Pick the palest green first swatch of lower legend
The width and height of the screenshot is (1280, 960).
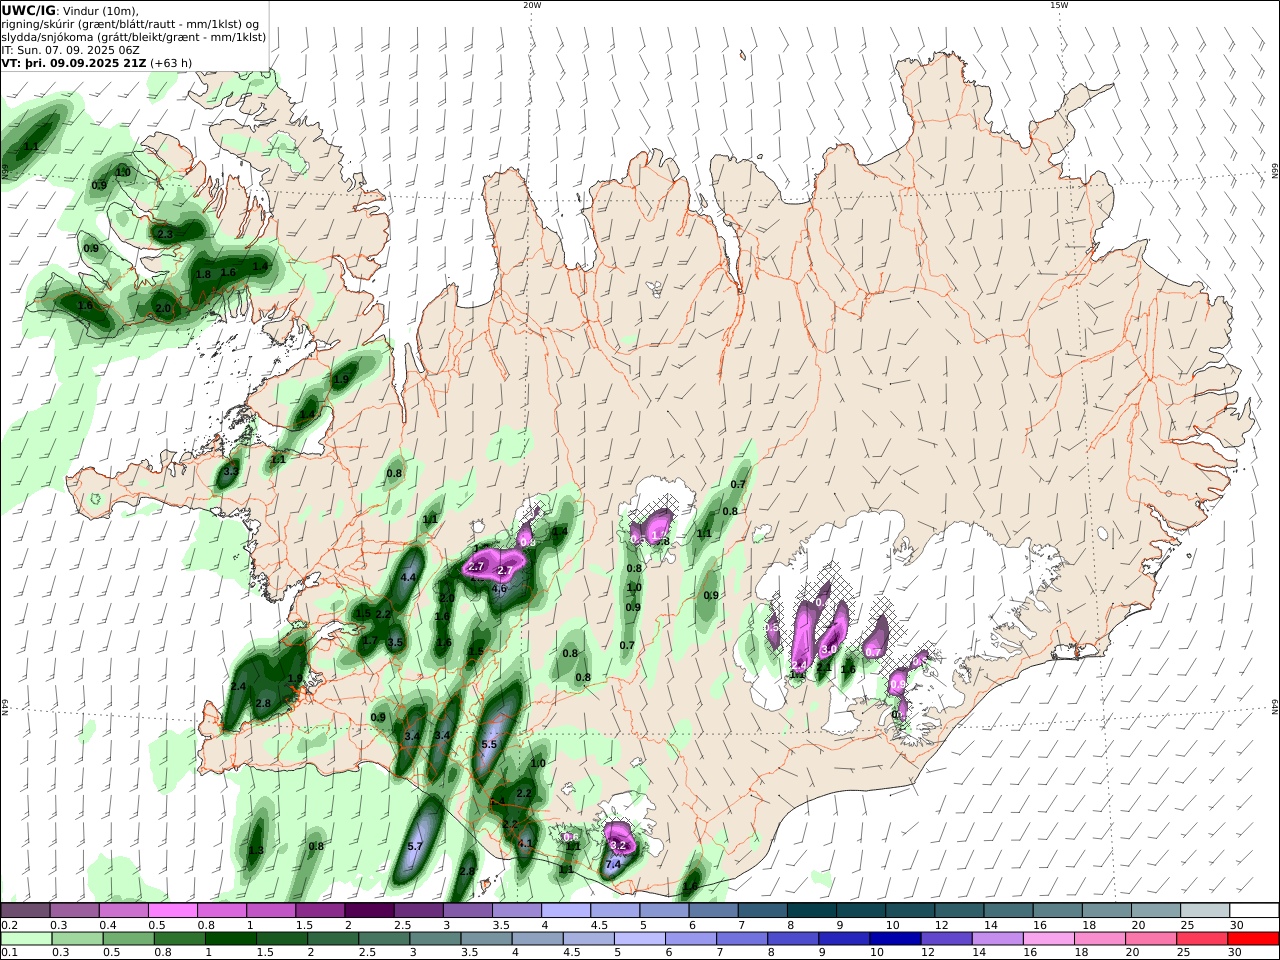tap(26, 939)
